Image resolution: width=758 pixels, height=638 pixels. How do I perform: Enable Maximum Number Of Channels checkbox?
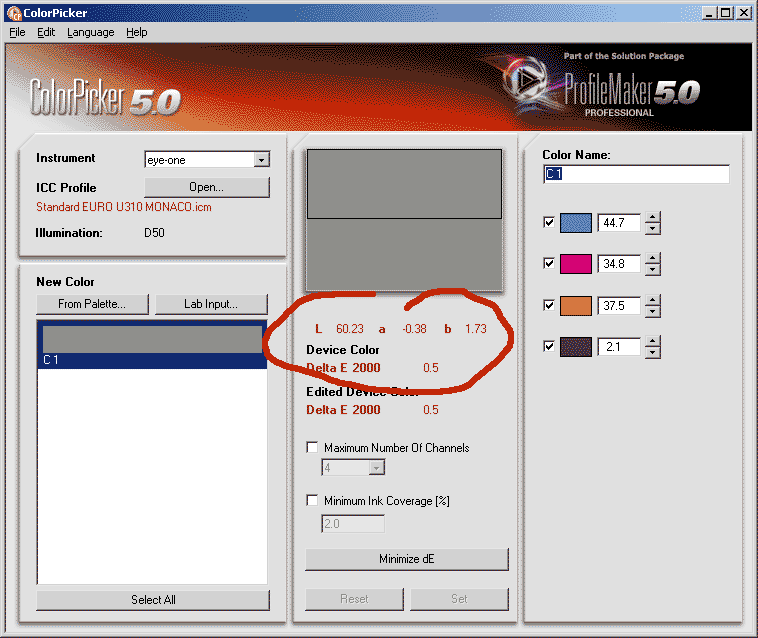click(x=312, y=447)
